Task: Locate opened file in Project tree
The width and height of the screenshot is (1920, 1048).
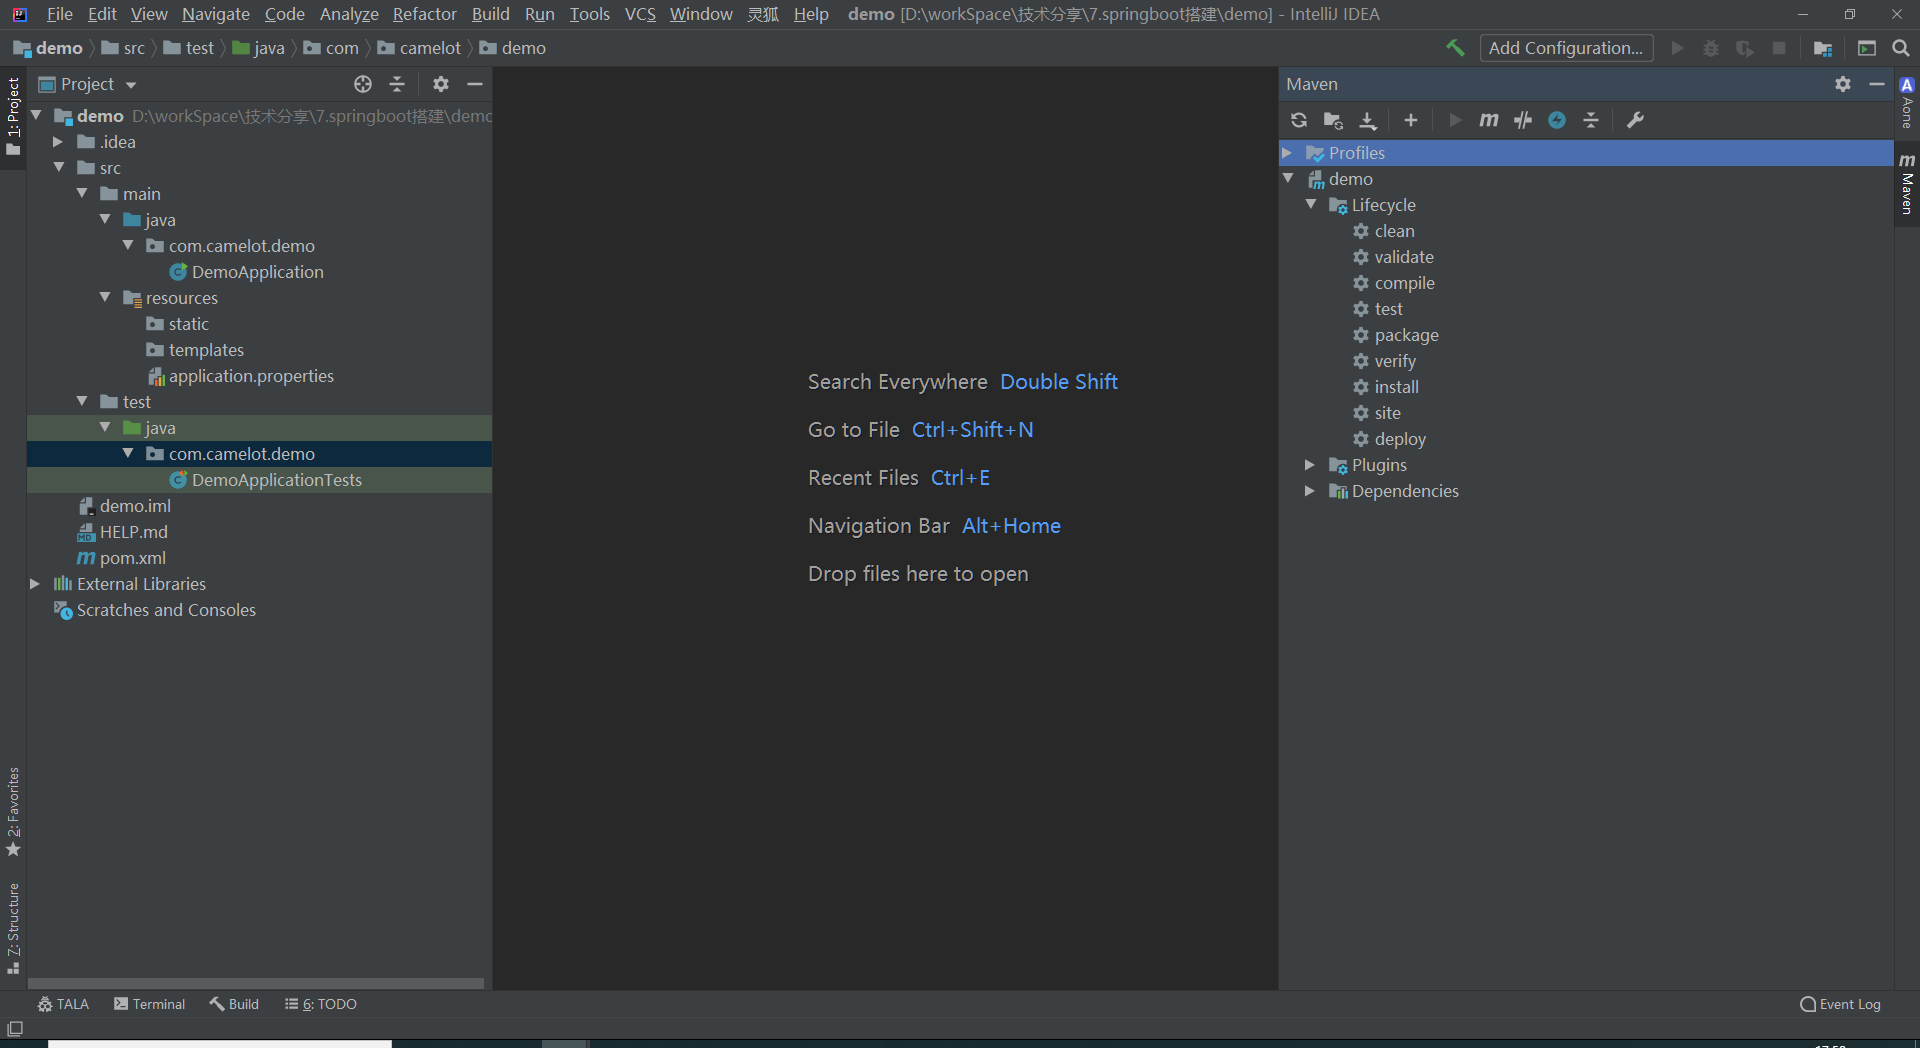Action: (363, 84)
